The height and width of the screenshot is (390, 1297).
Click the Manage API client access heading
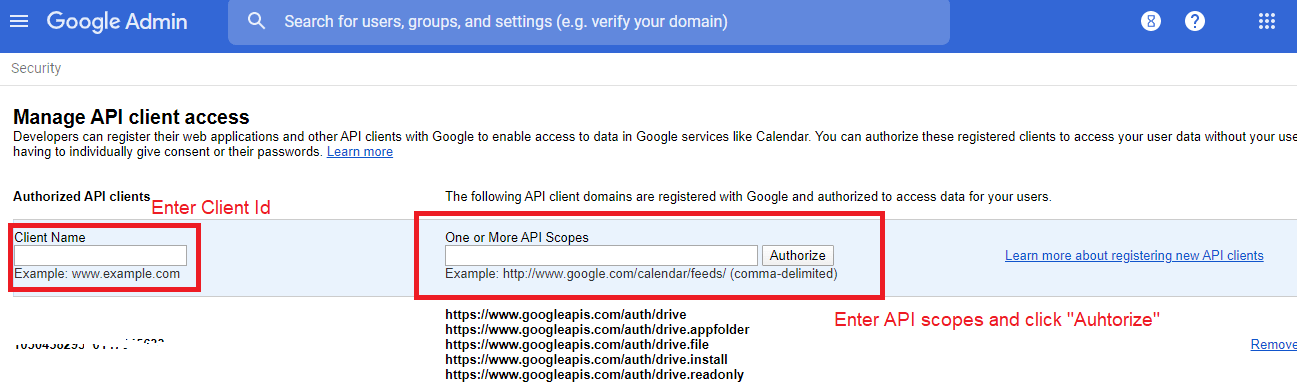(x=131, y=117)
